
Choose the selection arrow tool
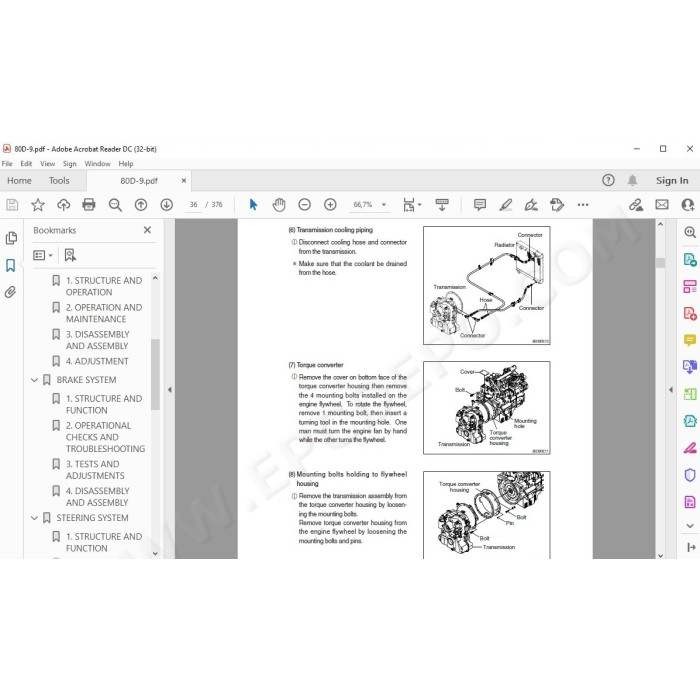pyautogui.click(x=253, y=205)
